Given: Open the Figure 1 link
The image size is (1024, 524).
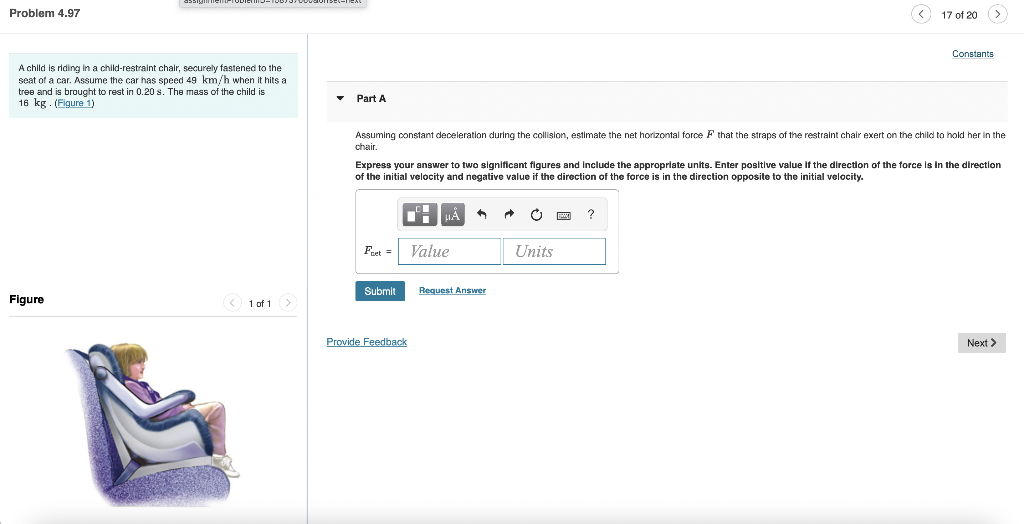Looking at the screenshot, I should tap(74, 103).
